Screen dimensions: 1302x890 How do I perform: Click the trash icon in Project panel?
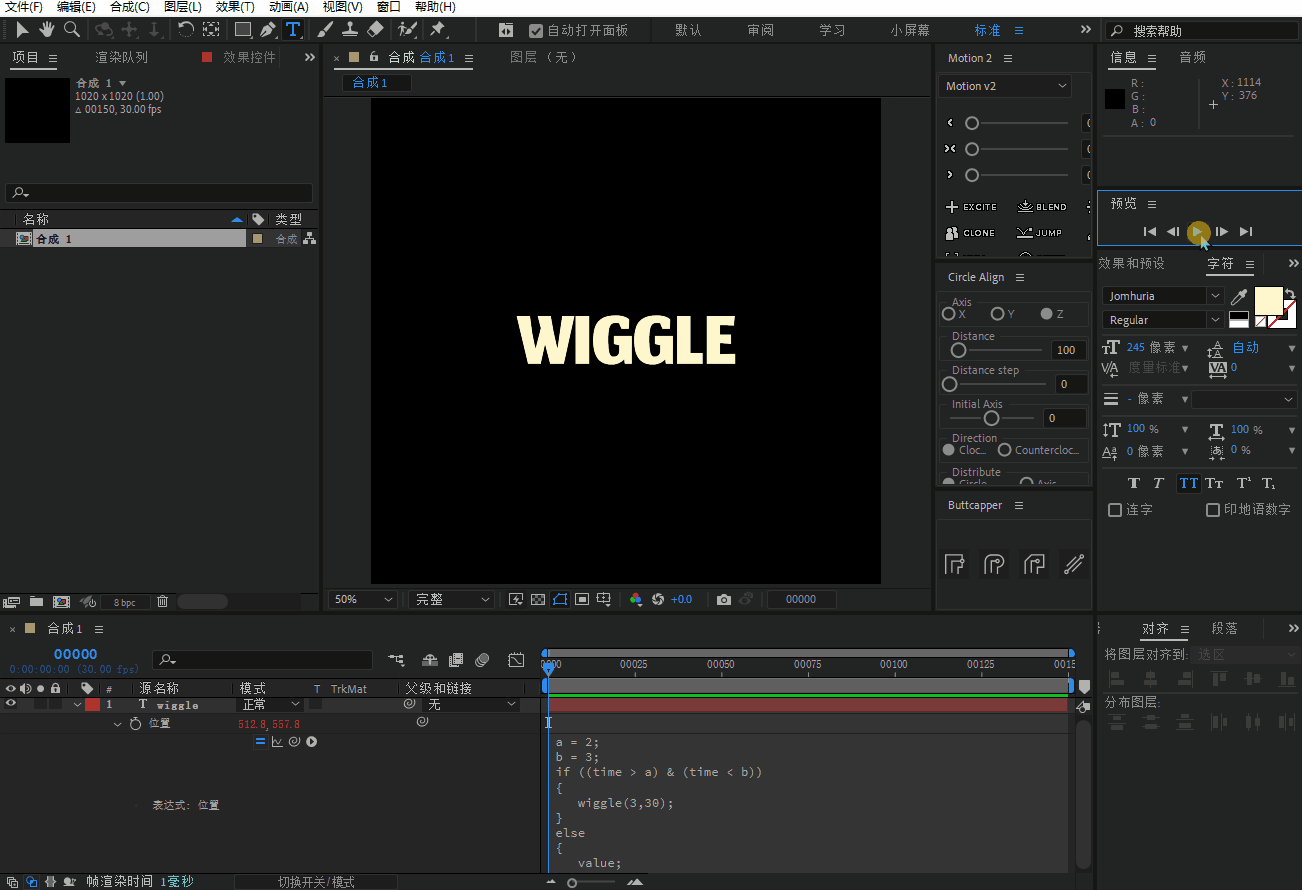coord(162,602)
